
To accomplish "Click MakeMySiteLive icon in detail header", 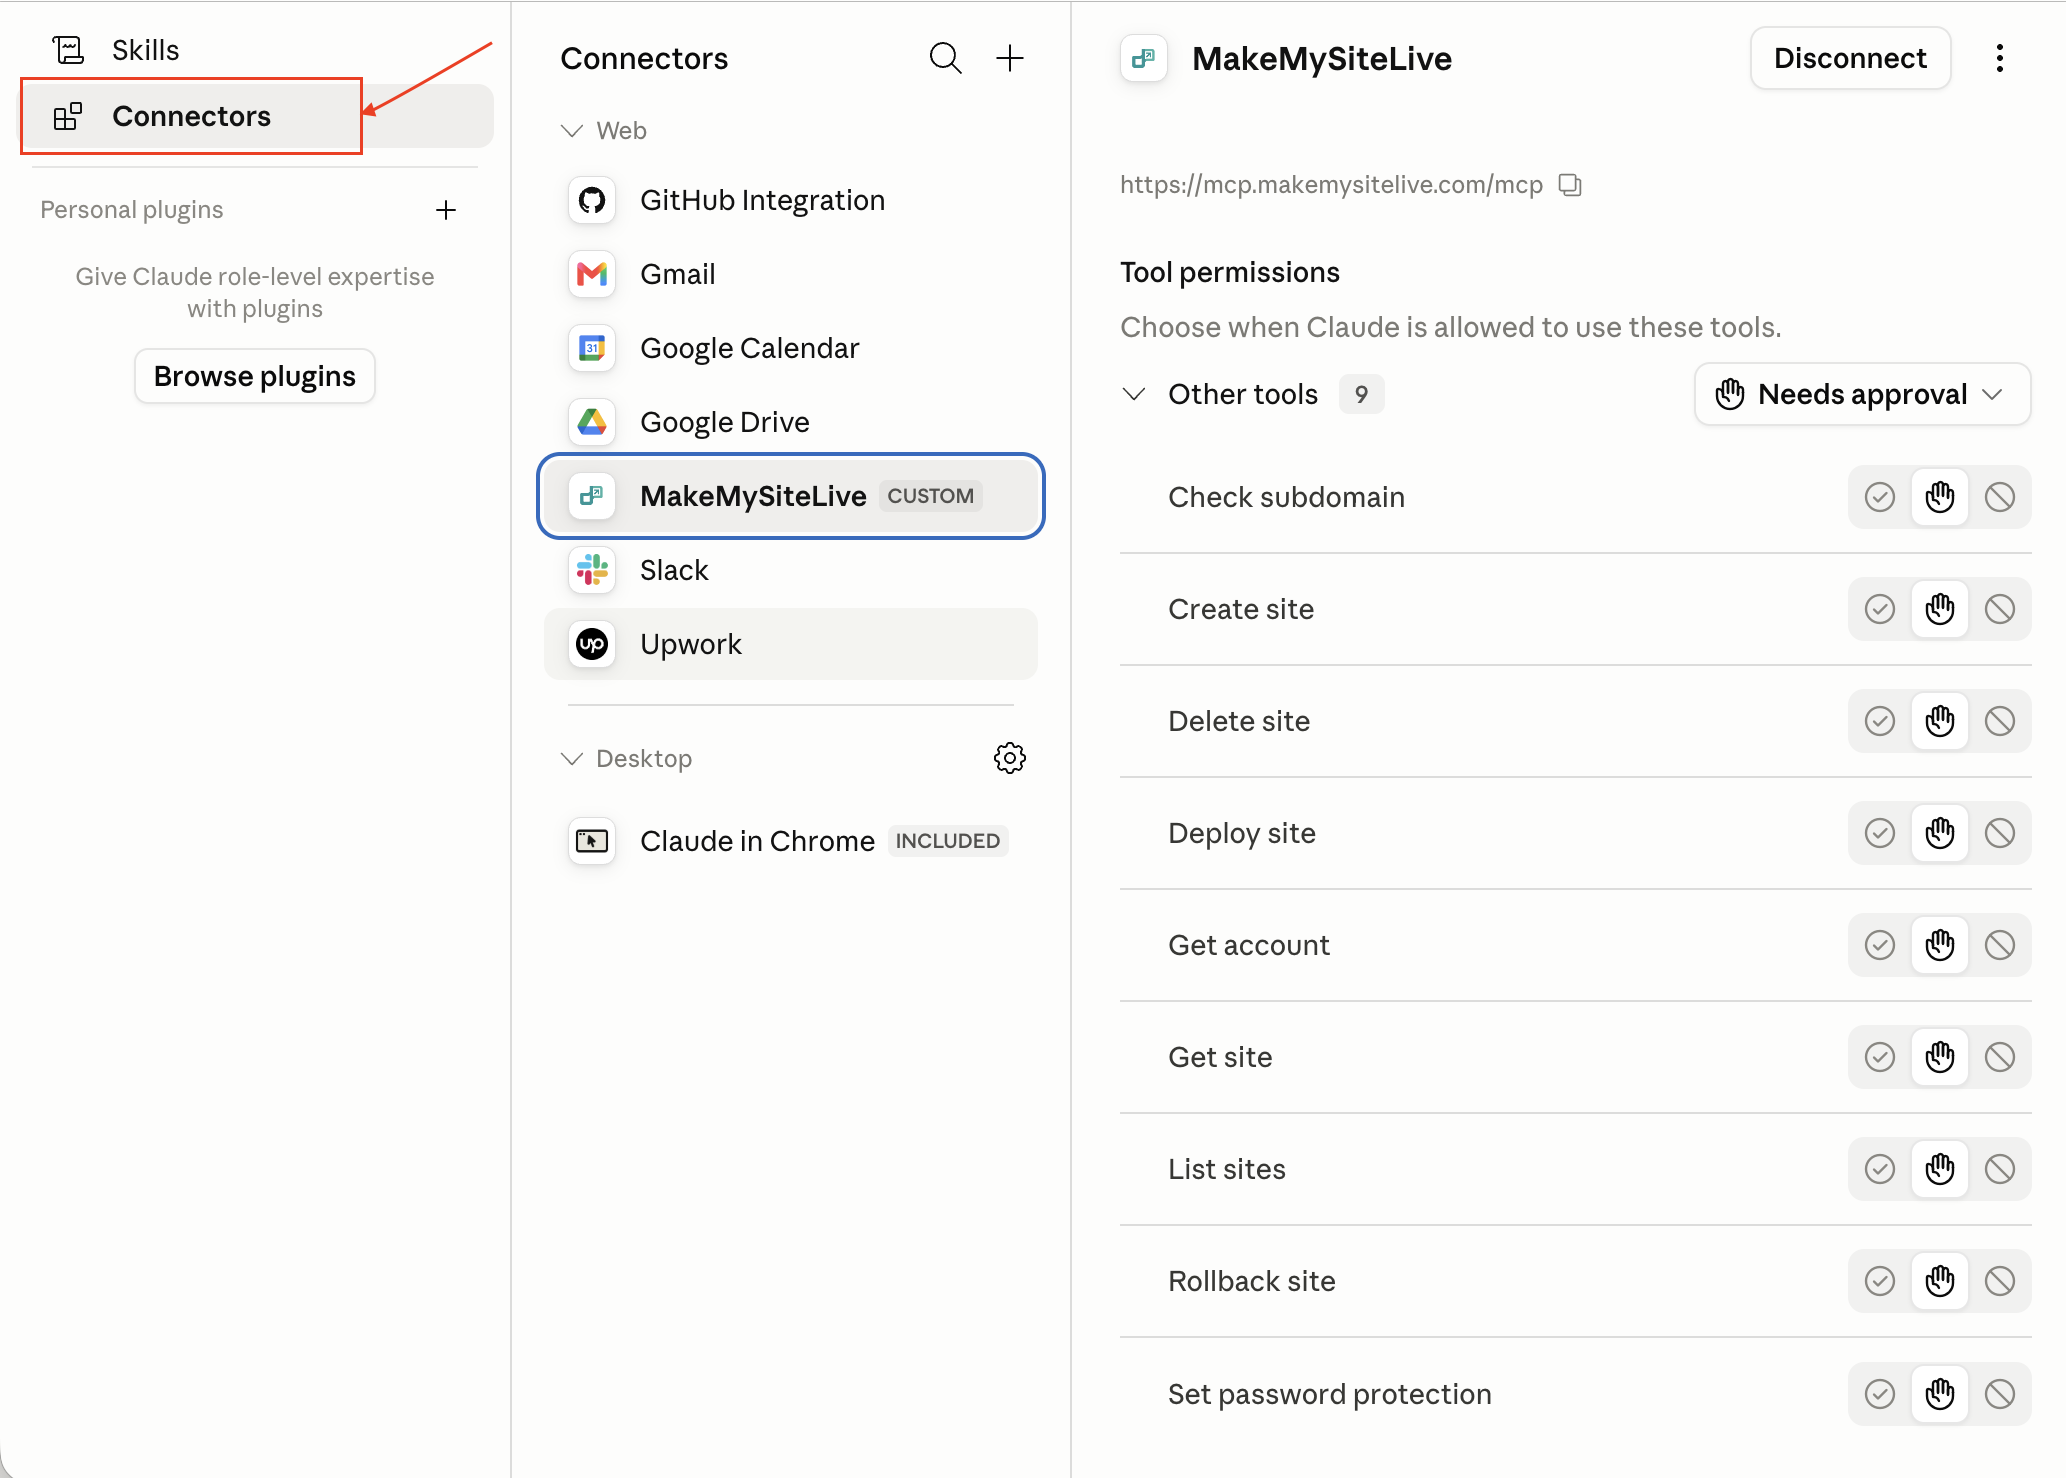I will click(x=1144, y=58).
